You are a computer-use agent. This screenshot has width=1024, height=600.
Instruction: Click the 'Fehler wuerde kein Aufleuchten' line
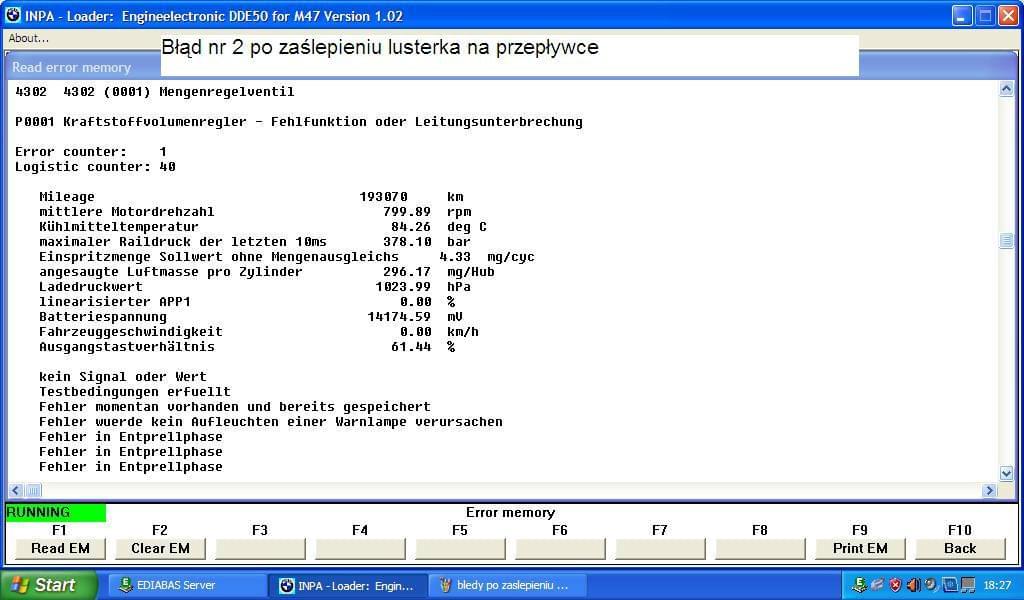[x=271, y=422]
